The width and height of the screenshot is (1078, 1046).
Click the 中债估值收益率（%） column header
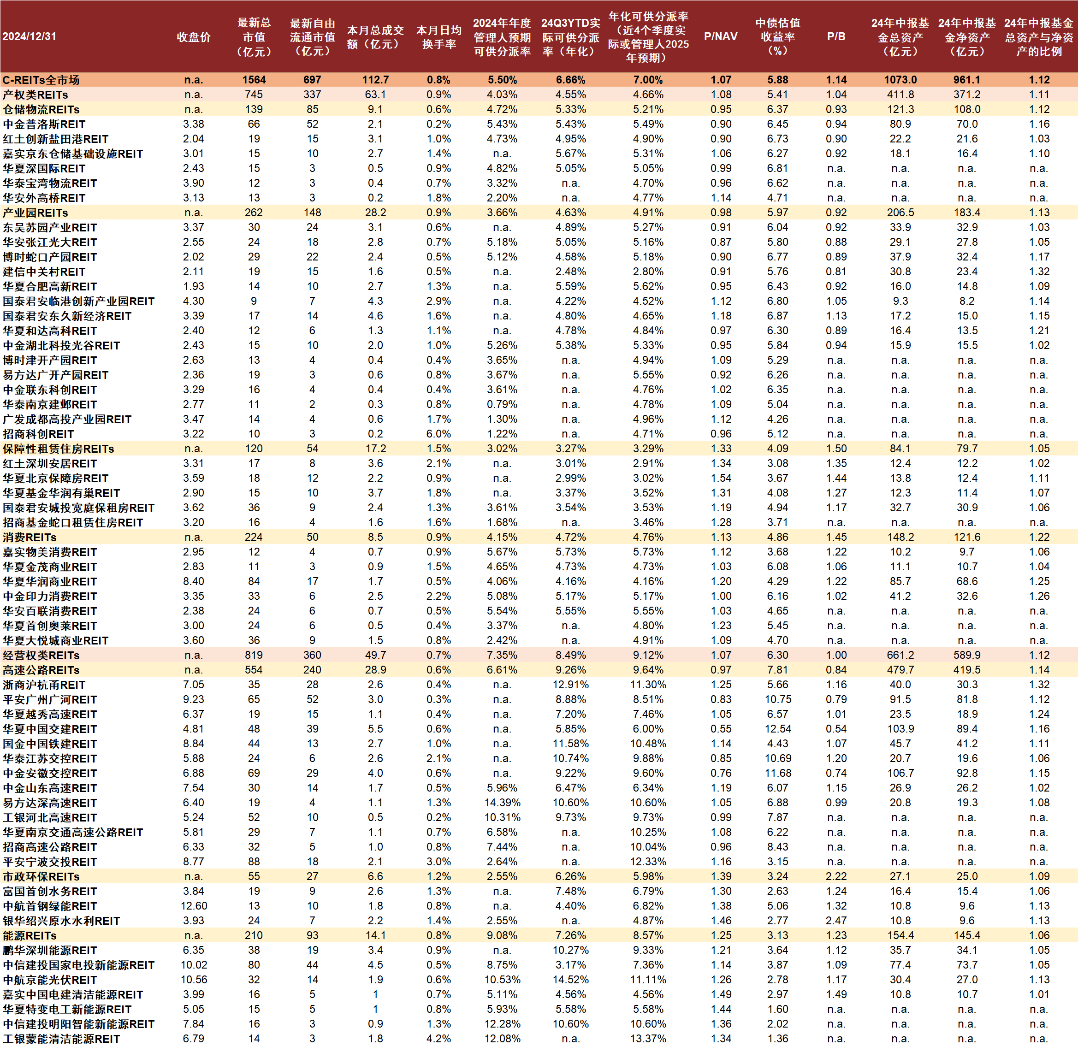click(x=778, y=37)
